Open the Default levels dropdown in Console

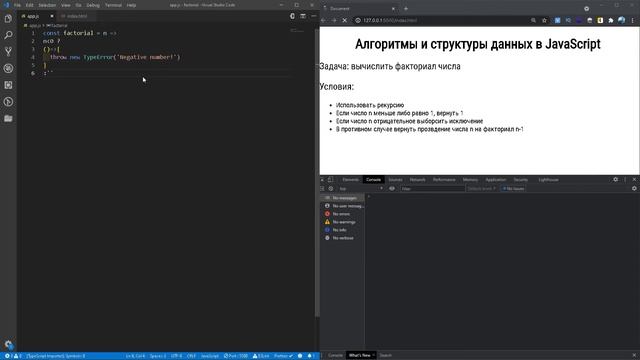point(482,189)
